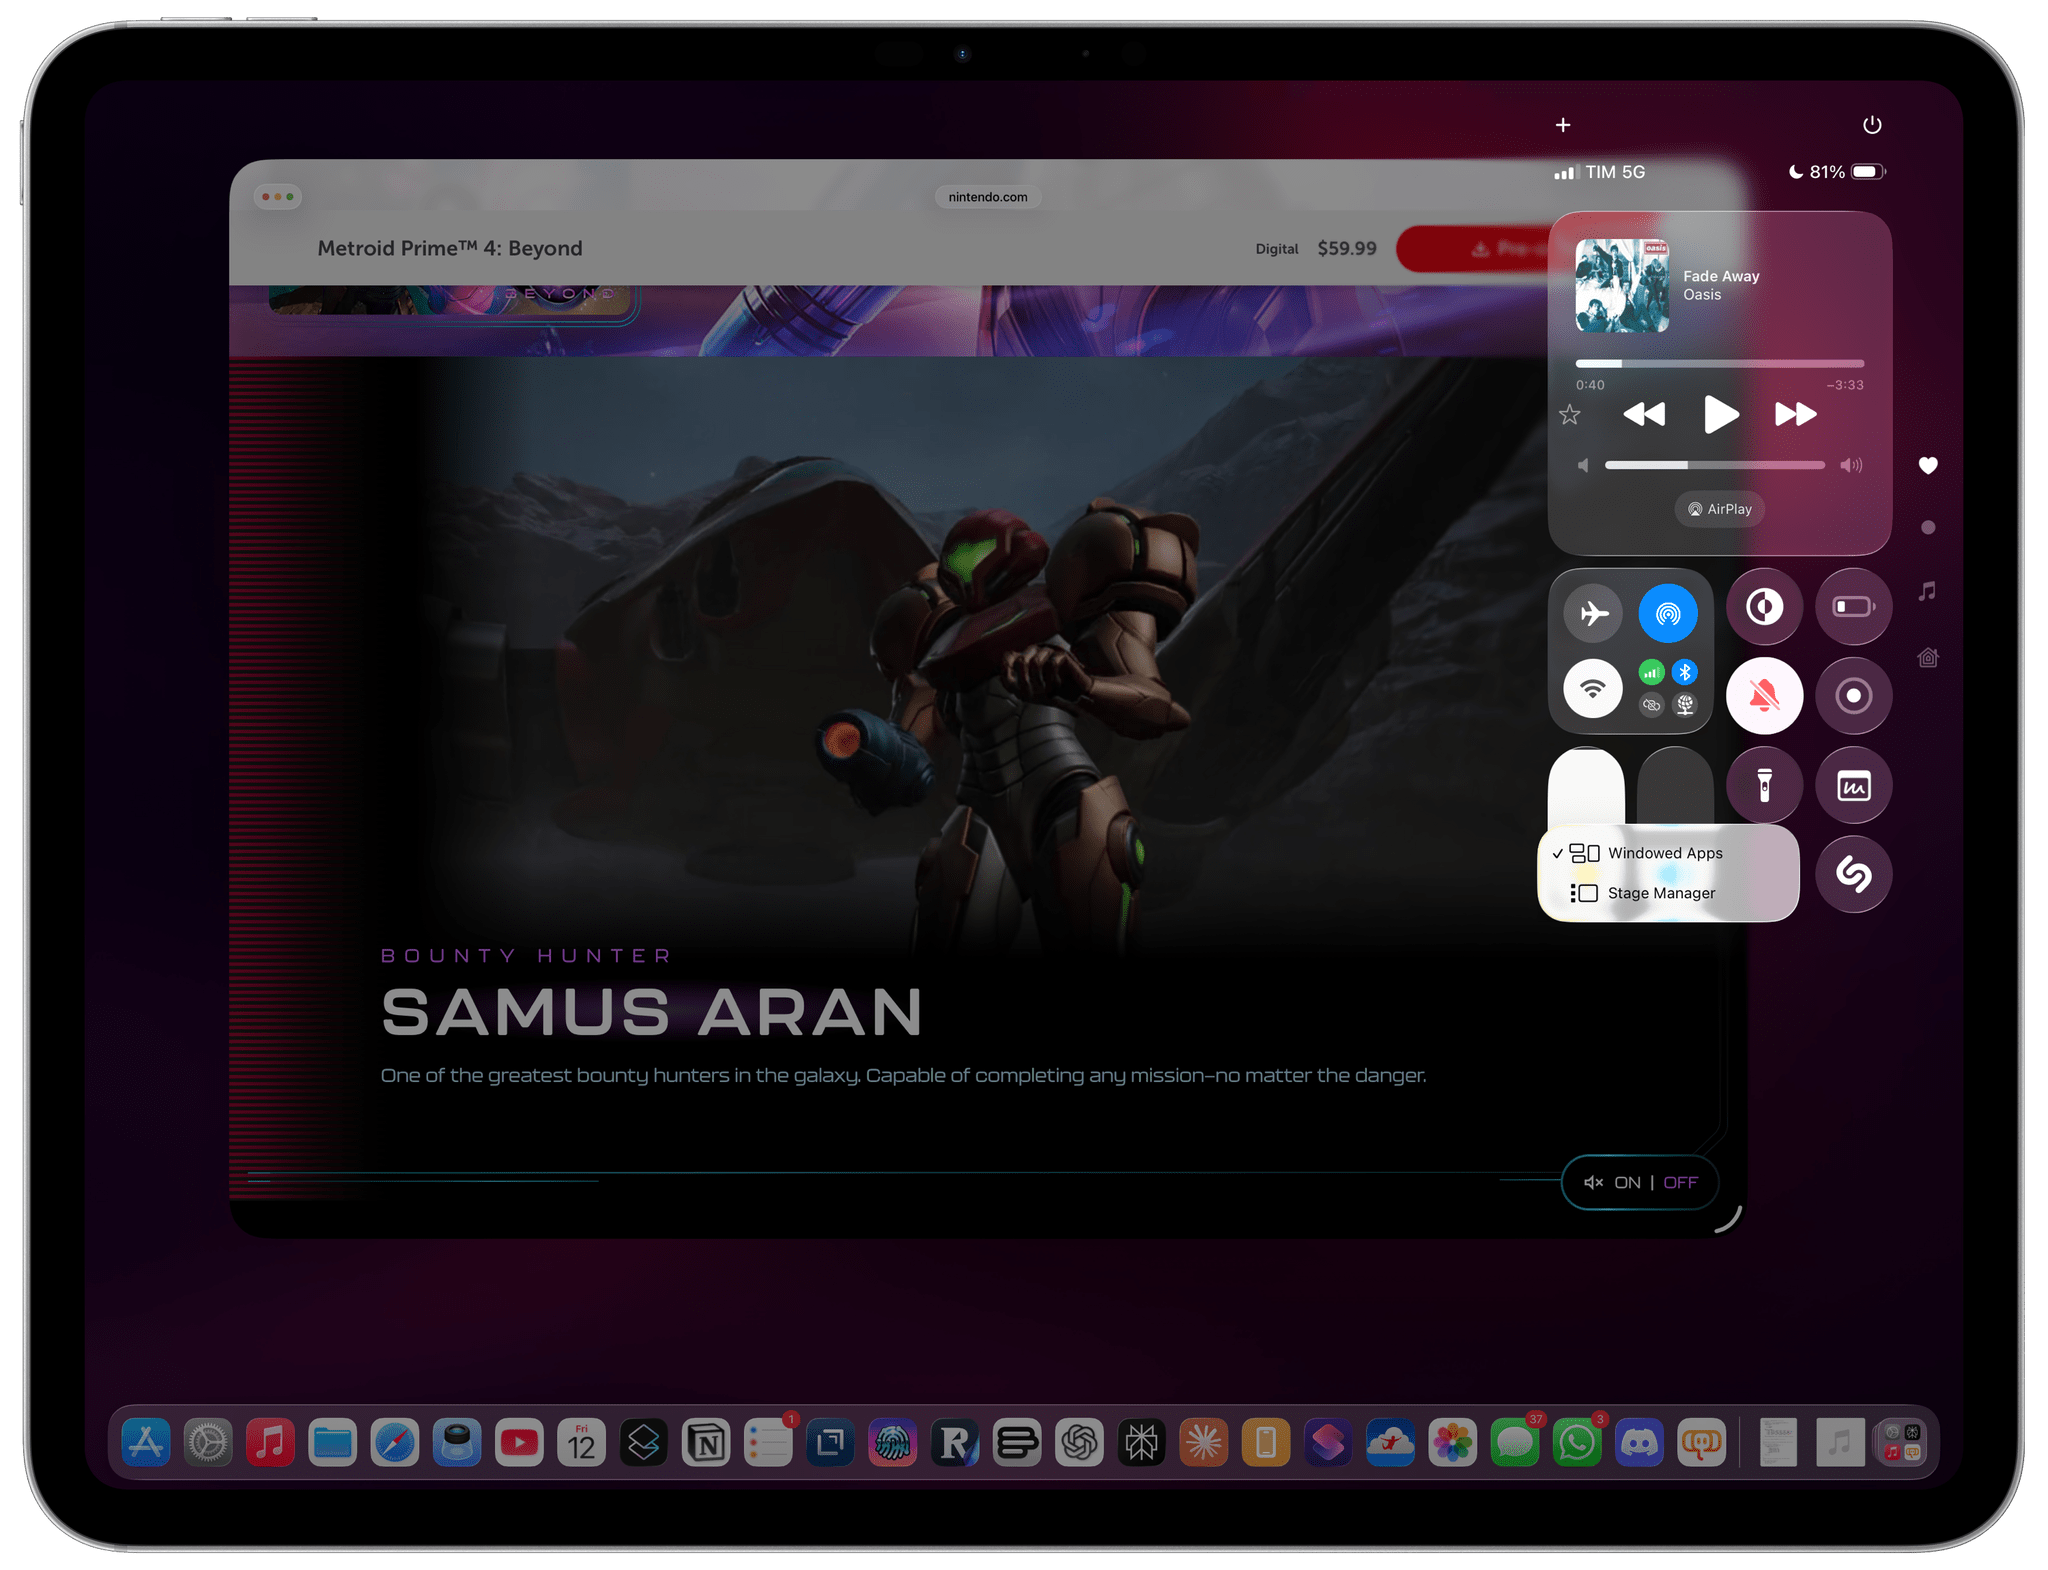Disable Silent Mode
The width and height of the screenshot is (2048, 1570).
[1765, 694]
